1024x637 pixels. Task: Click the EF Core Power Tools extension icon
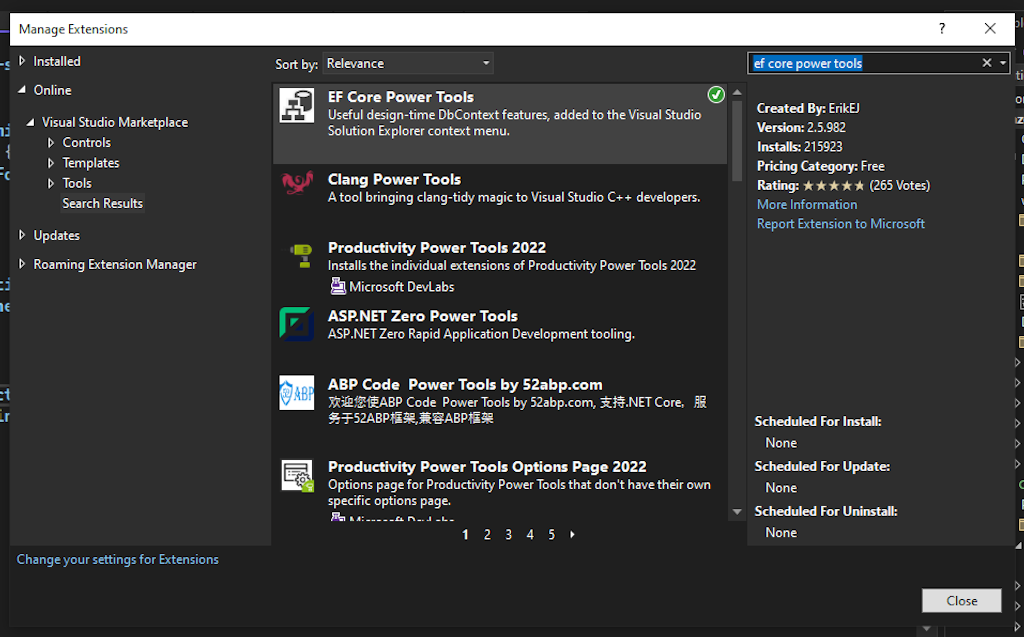click(x=297, y=106)
